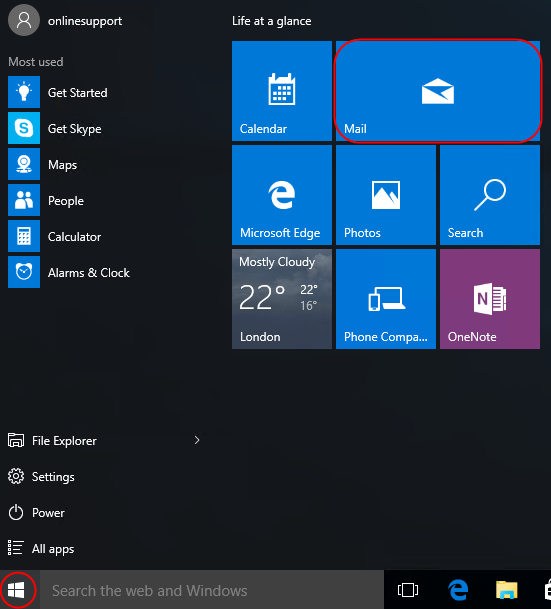Expand the File Explorer jump list arrow

(x=197, y=440)
